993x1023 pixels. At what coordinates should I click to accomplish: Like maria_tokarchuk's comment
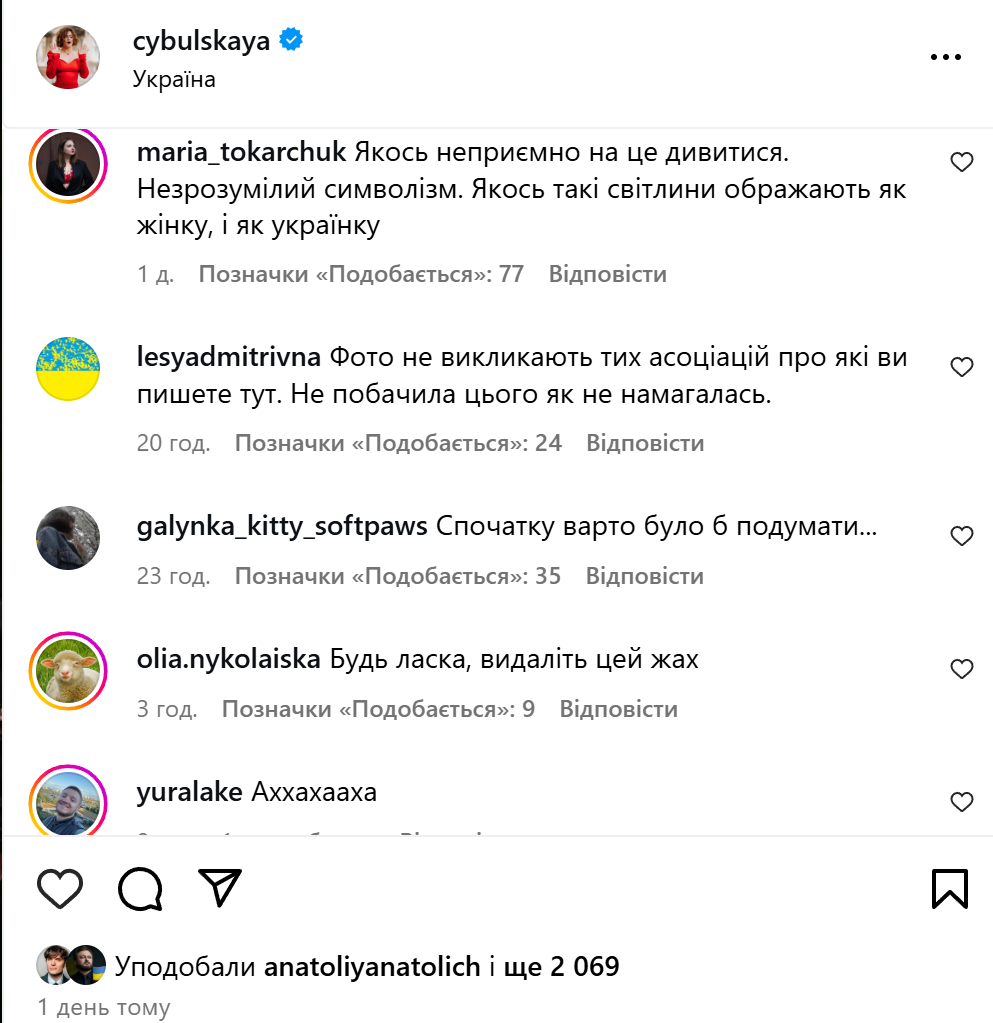[x=961, y=162]
